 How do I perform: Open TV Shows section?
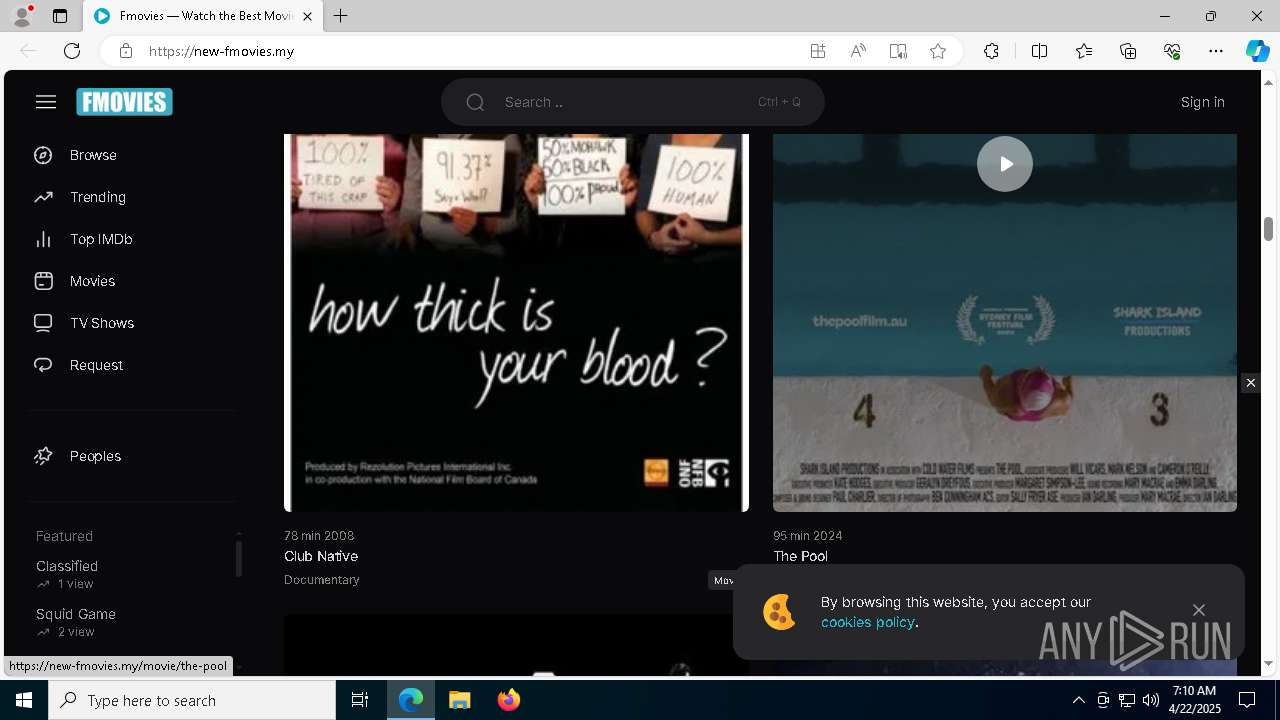click(102, 323)
